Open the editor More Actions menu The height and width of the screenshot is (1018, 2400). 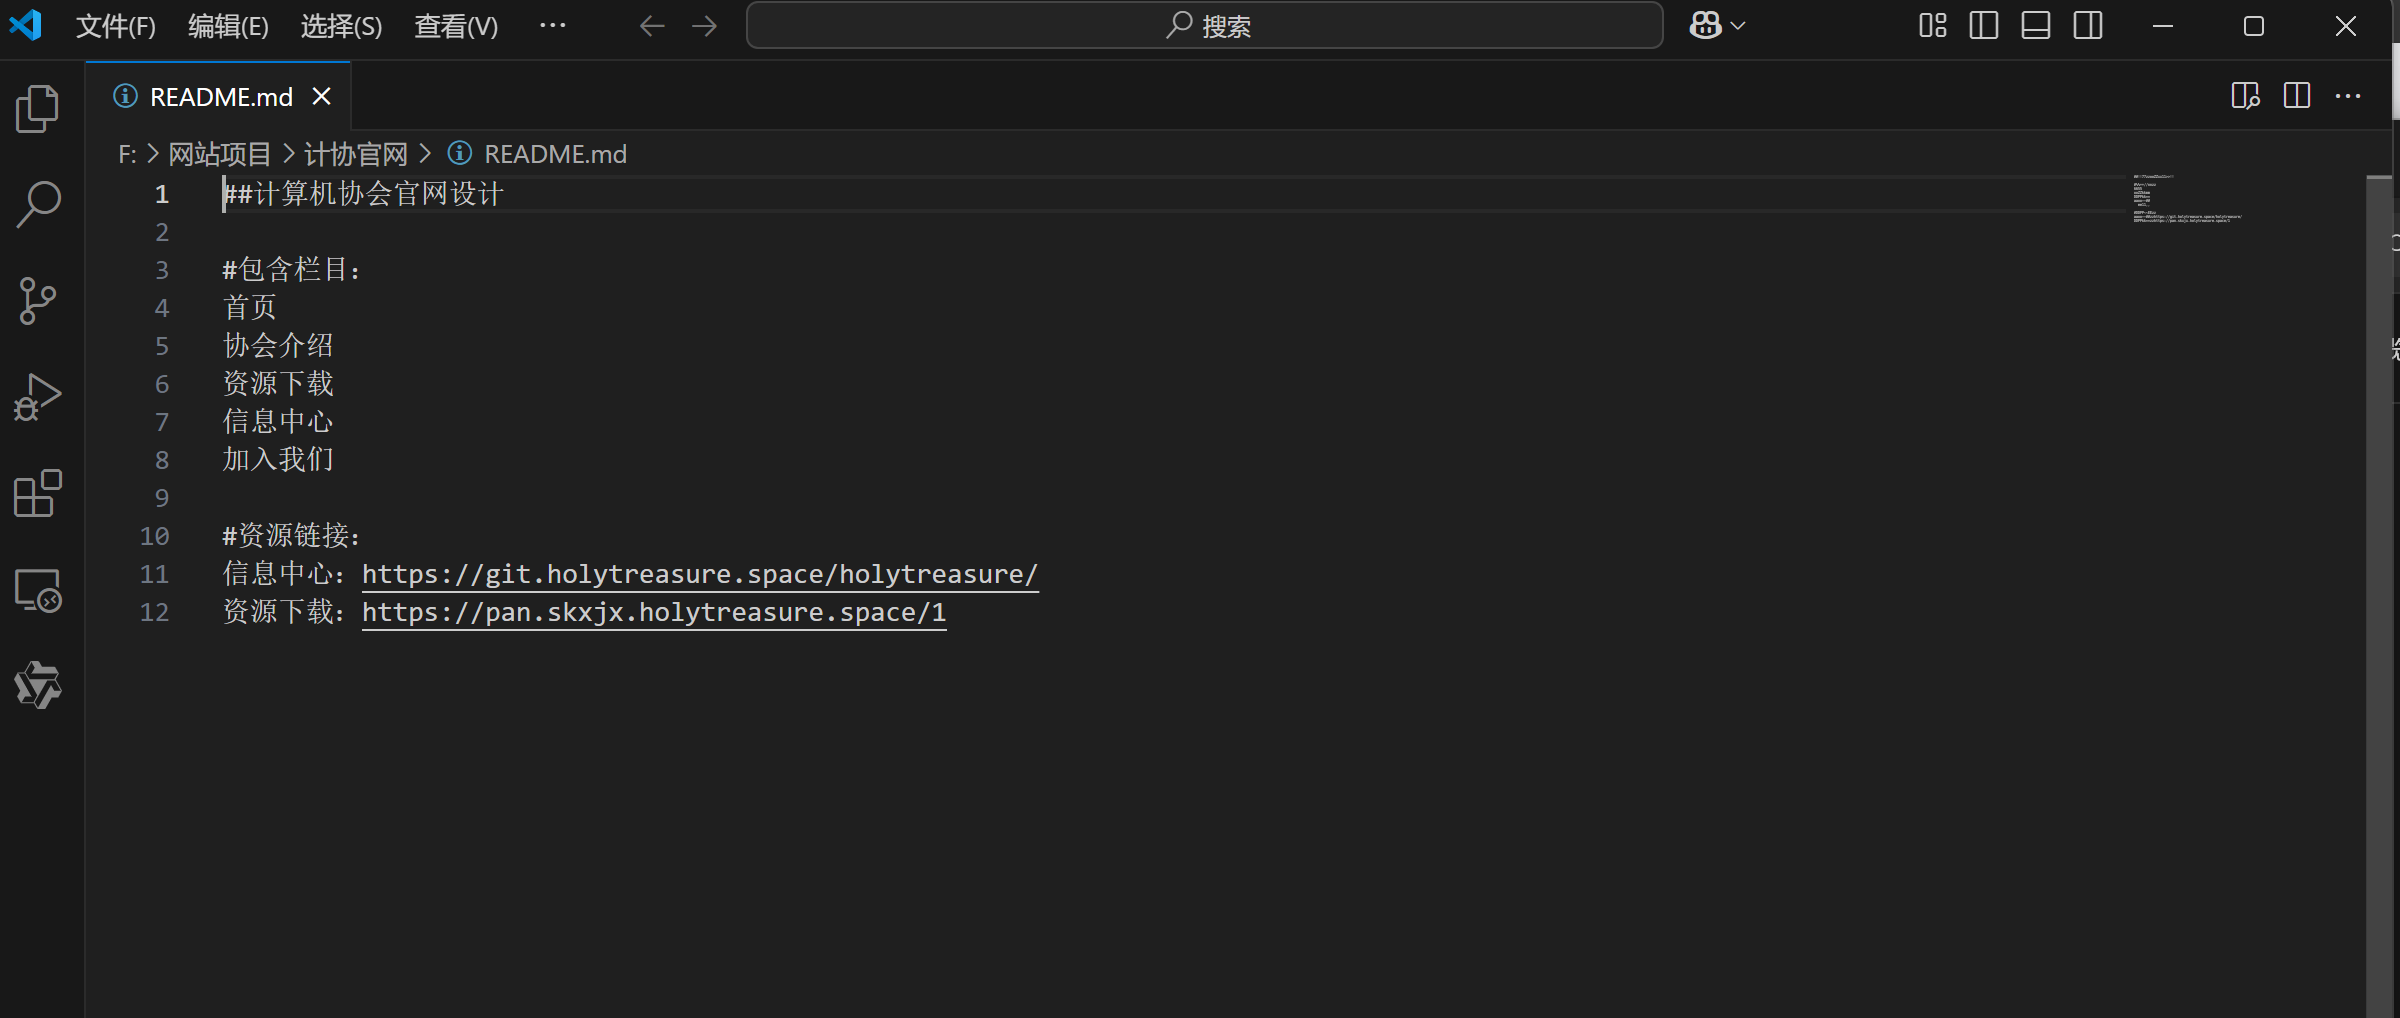tap(2348, 96)
